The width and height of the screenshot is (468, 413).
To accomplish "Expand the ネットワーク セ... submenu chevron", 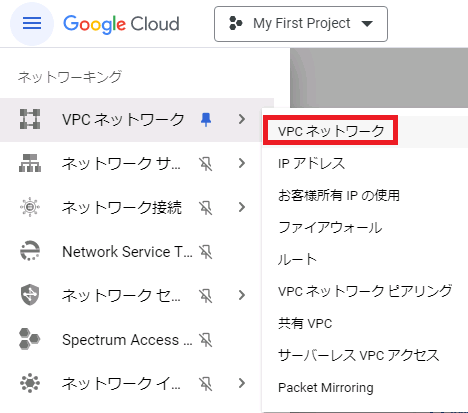I will [x=242, y=295].
